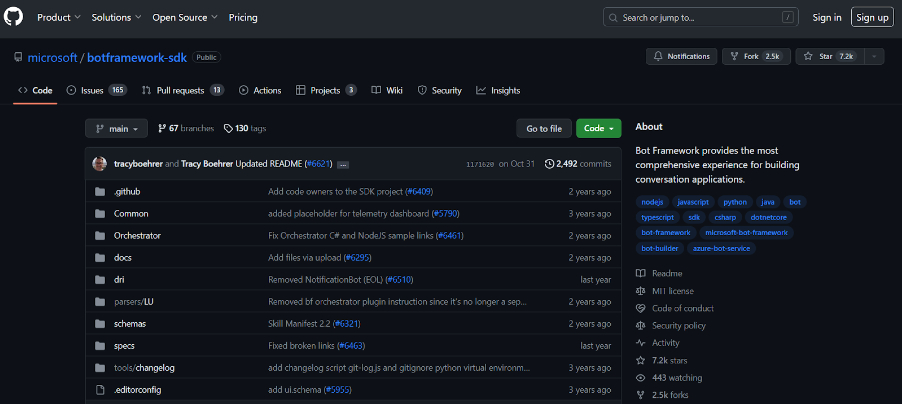Open the parsers/LU folder link
The height and width of the screenshot is (404, 902).
133,302
